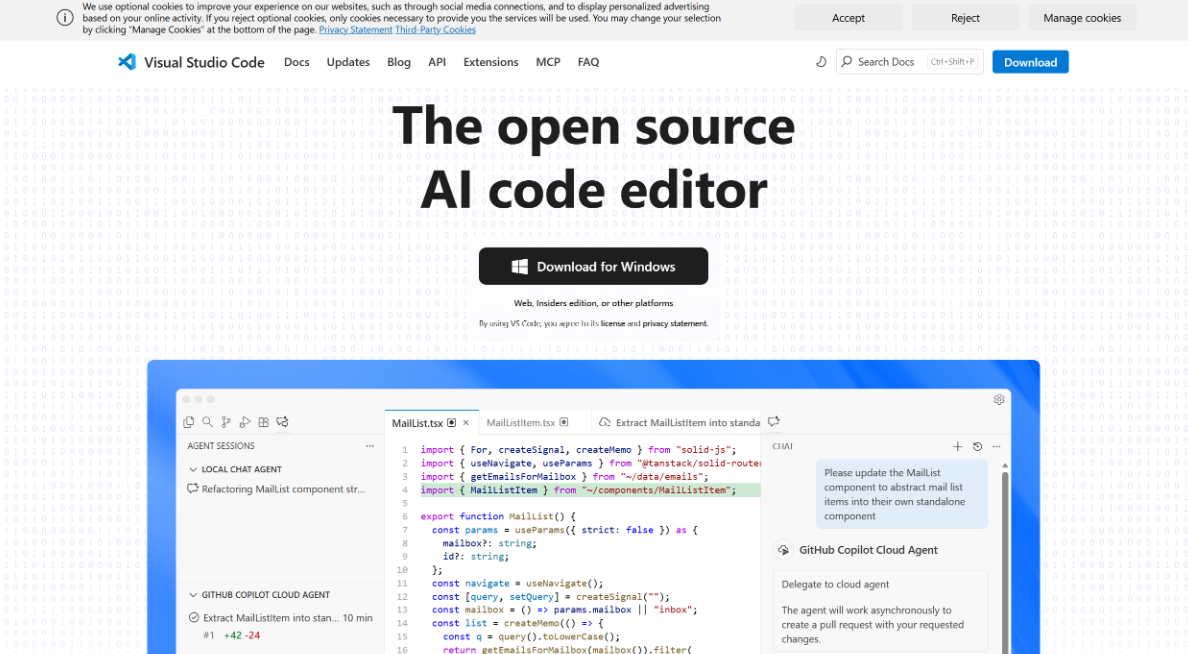Open the Agent Sessions more options ellipsis
Screen dimensions: 1188x654
369,446
